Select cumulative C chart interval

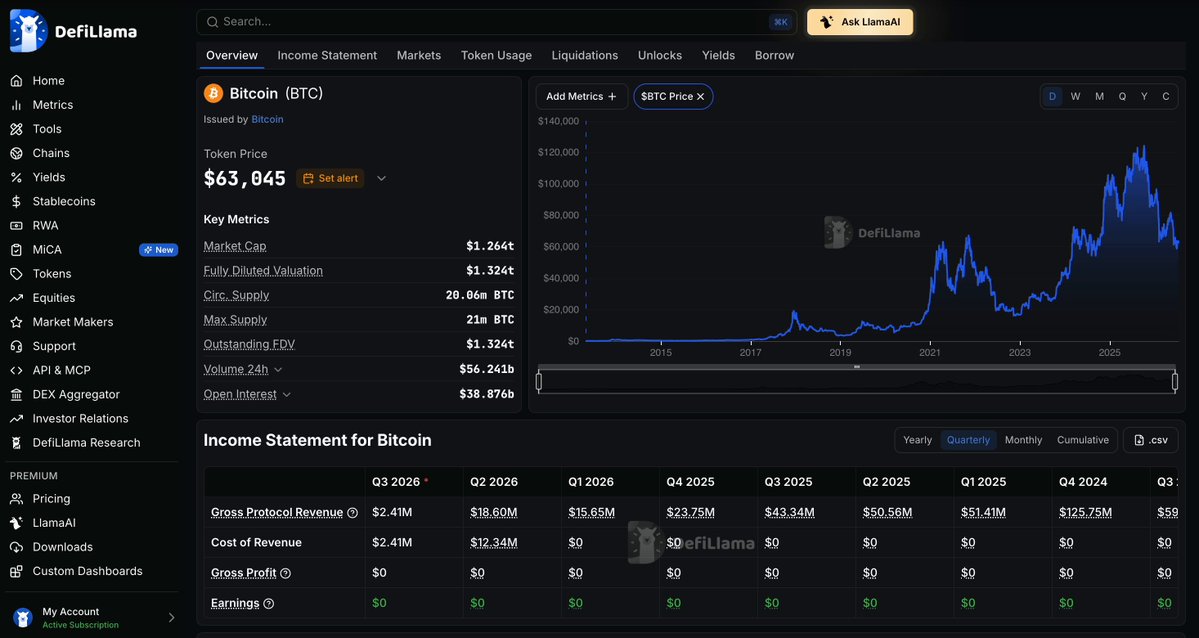[1166, 96]
